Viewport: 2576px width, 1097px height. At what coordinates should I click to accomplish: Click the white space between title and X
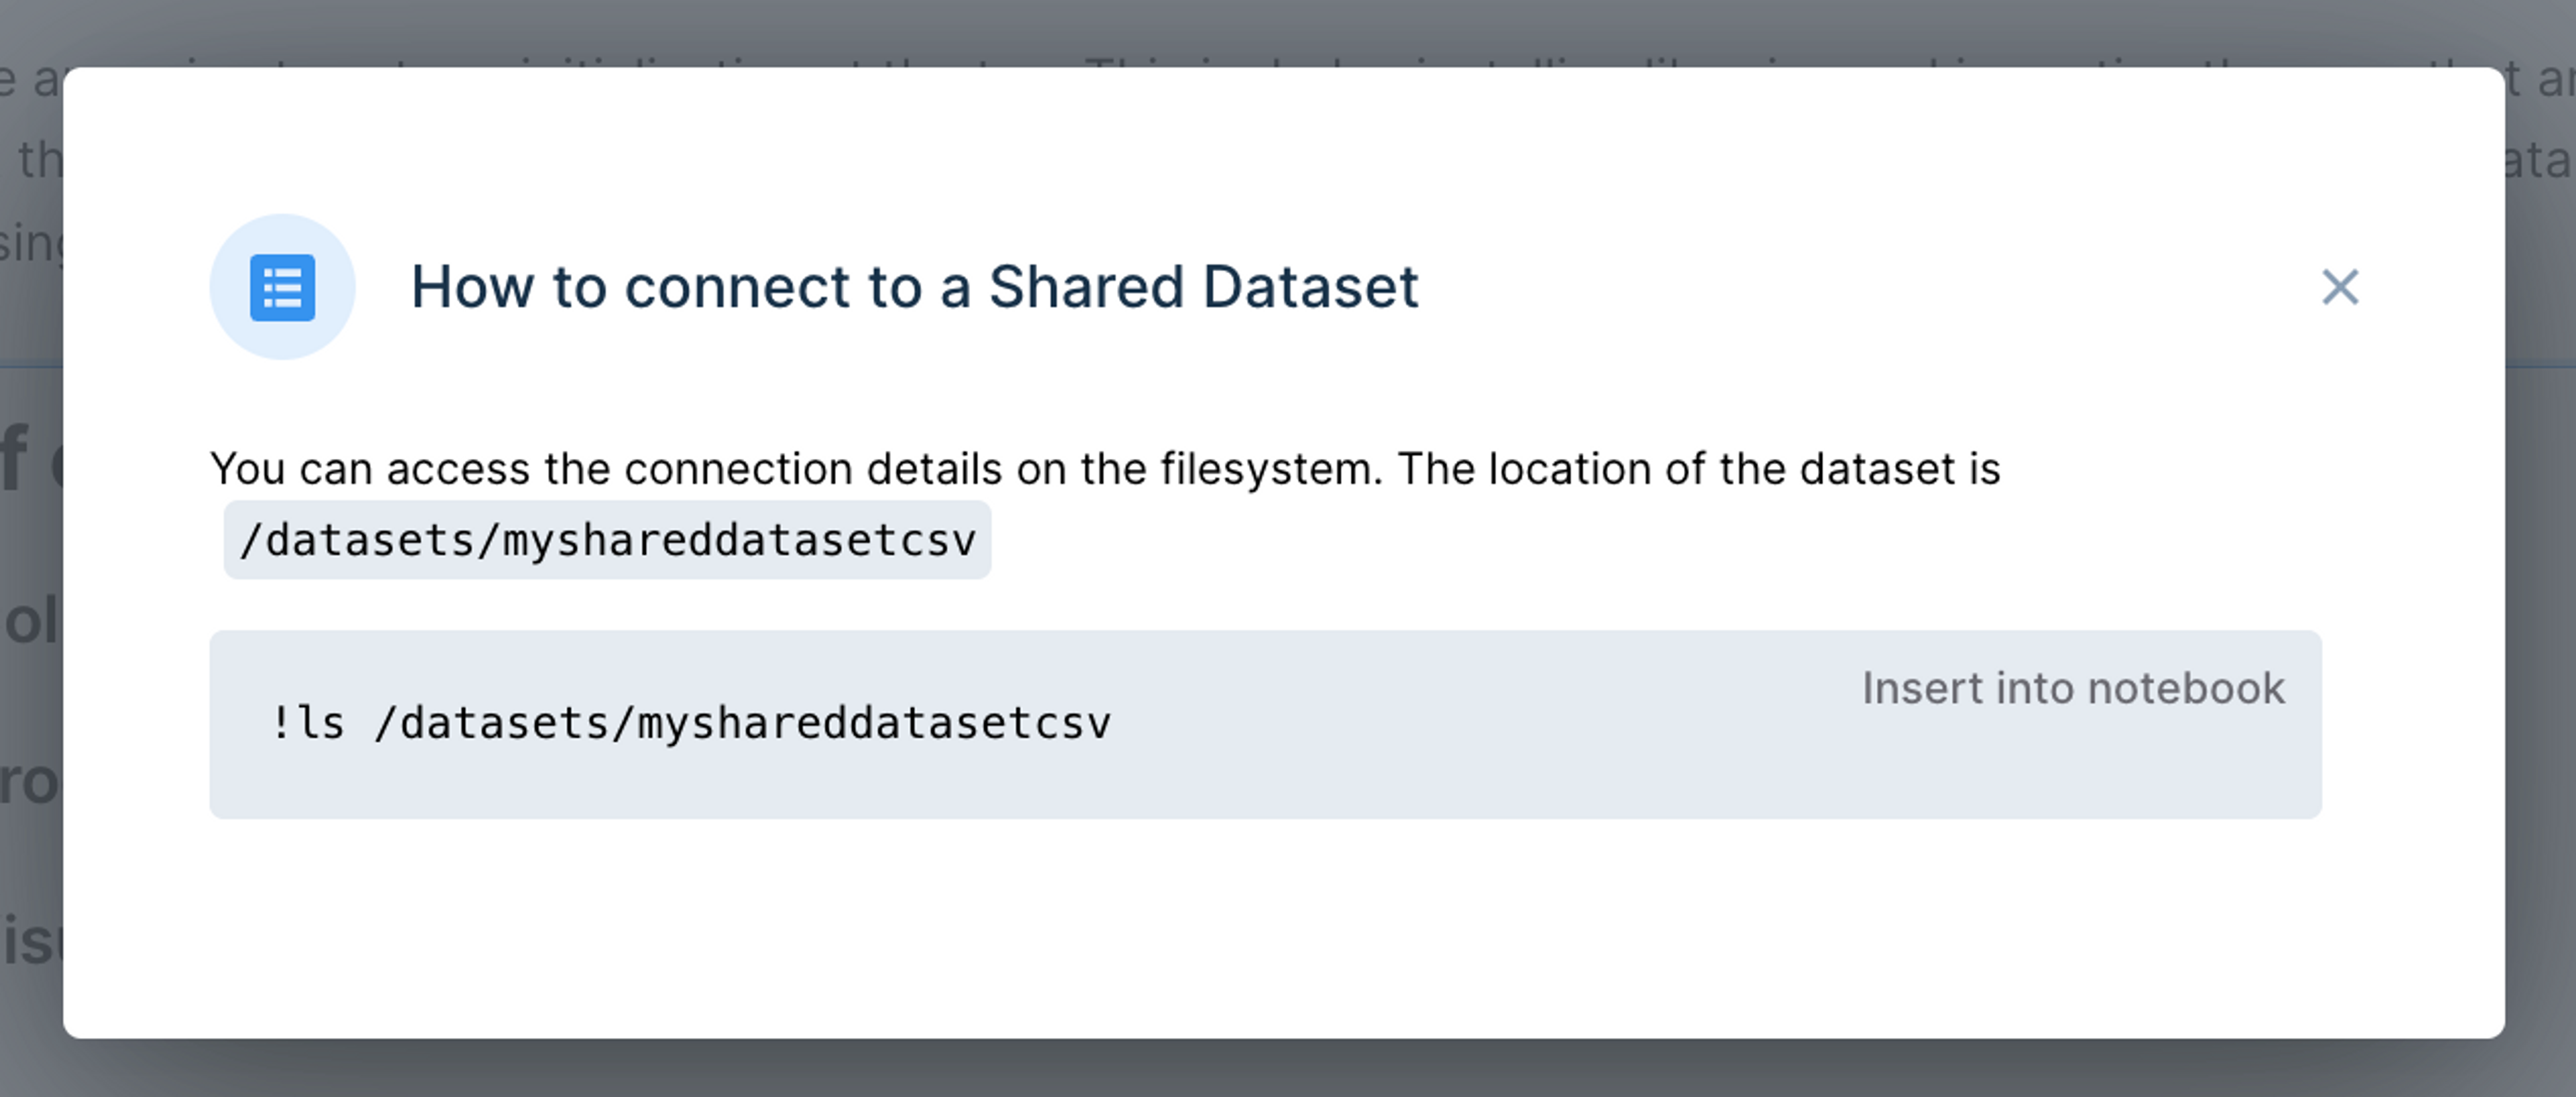(x=1870, y=287)
